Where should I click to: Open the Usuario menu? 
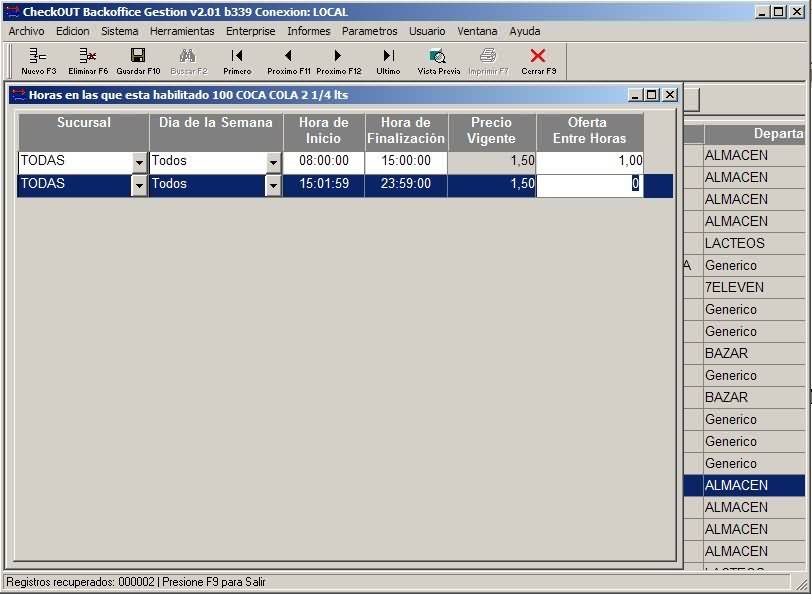[427, 31]
